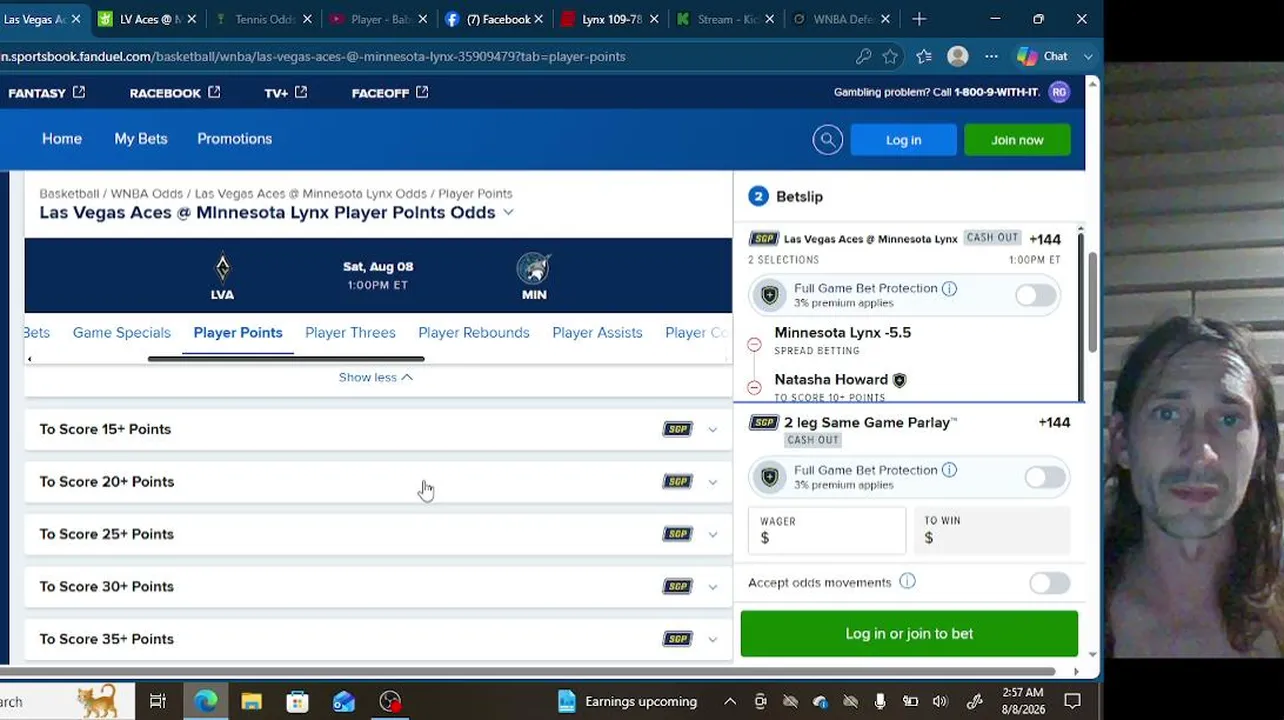The image size is (1284, 720).
Task: Expand To Score 35+ Points market
Action: tap(713, 640)
